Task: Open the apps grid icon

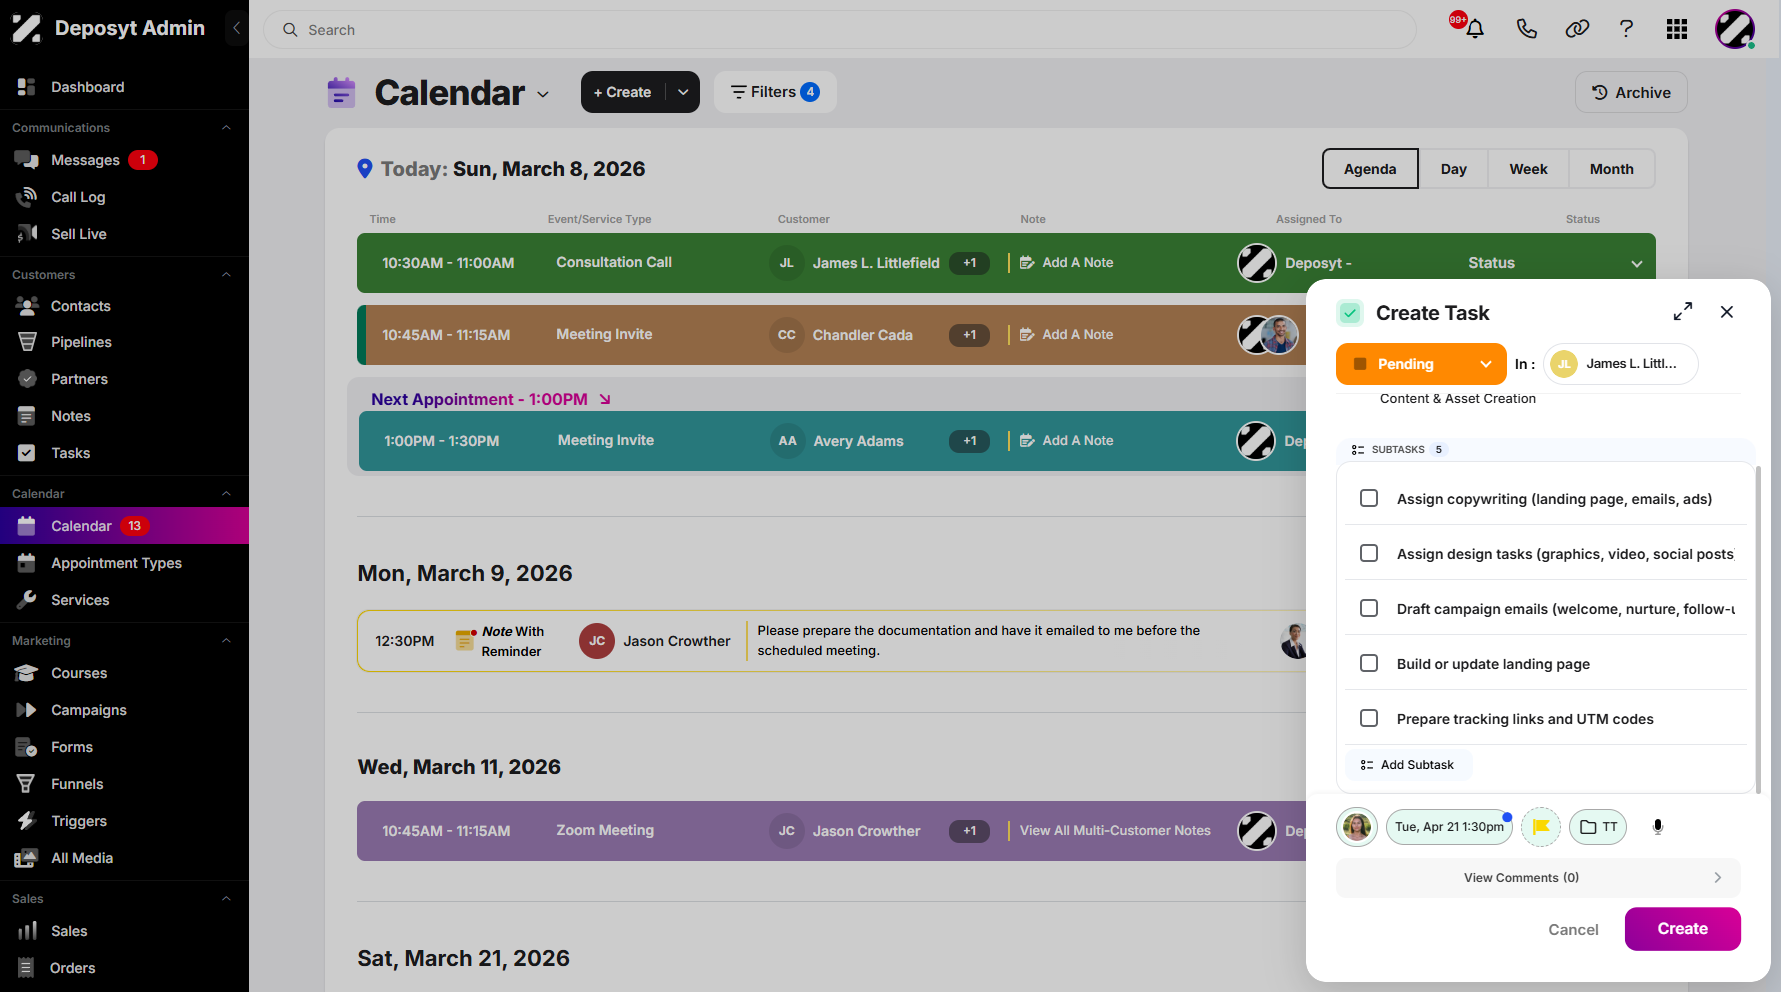Action: 1677,29
